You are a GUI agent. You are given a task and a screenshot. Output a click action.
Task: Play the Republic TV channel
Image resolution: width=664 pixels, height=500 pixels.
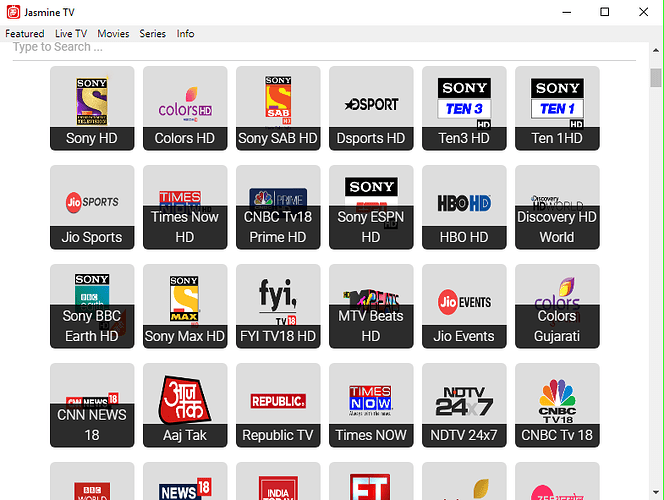click(278, 406)
